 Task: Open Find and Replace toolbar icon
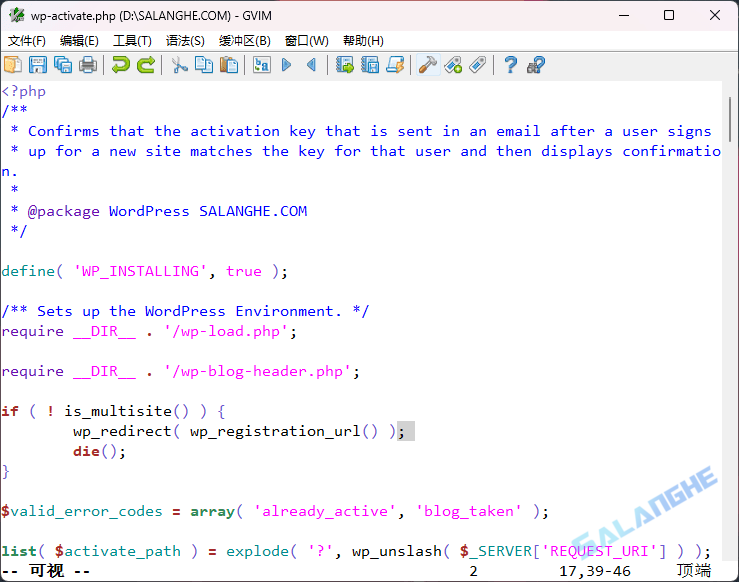click(262, 65)
